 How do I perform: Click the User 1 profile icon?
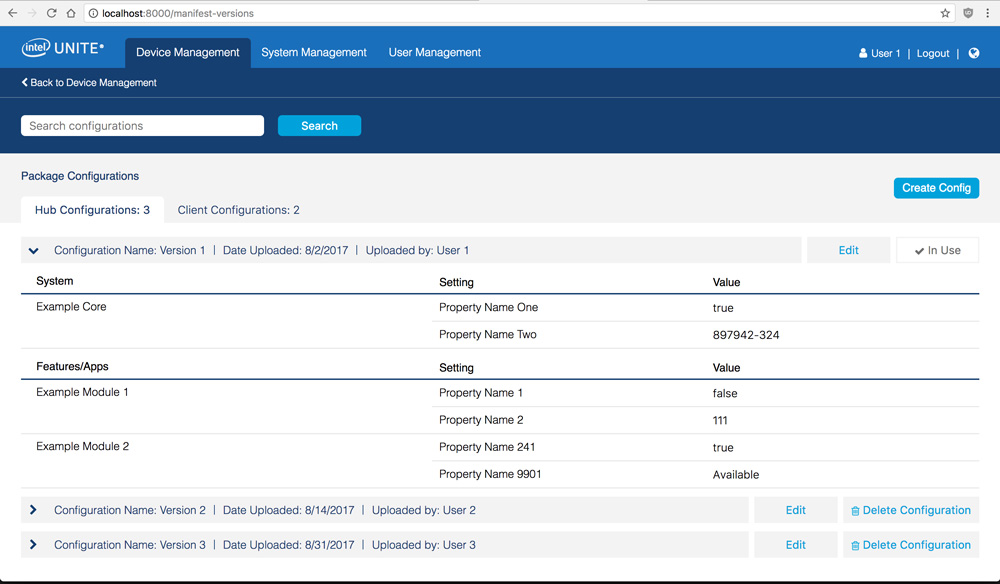[x=863, y=53]
